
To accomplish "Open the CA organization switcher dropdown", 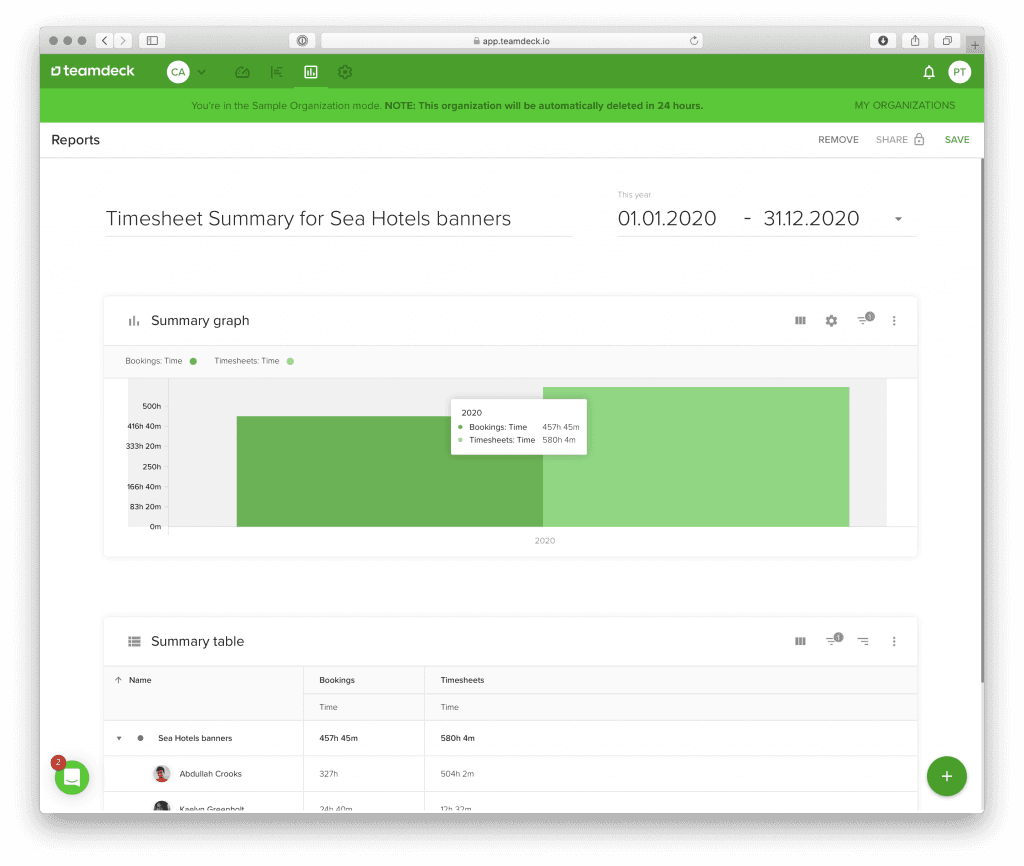I will [187, 72].
